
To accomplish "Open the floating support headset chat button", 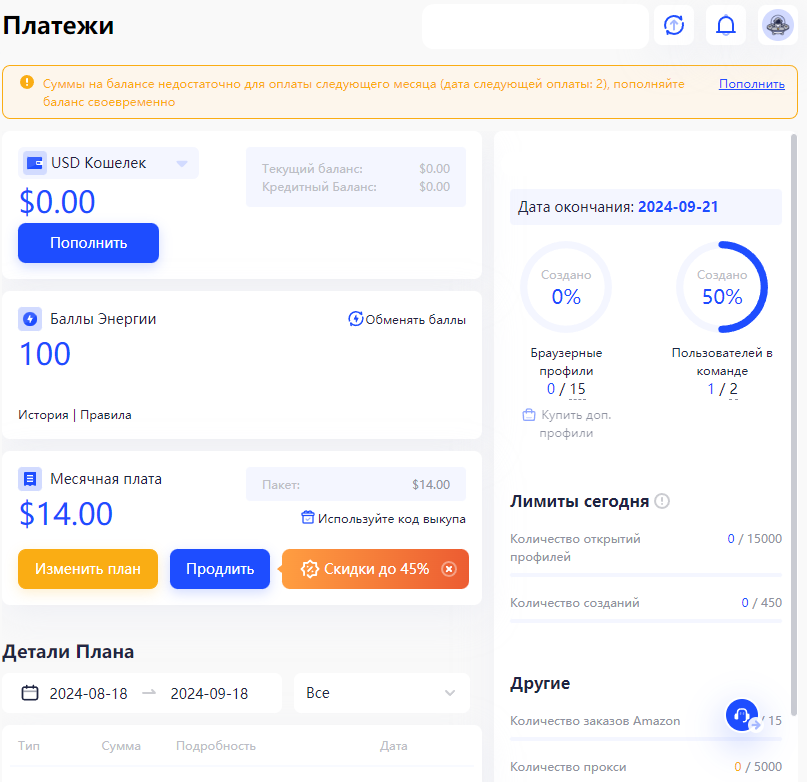I will coord(742,715).
